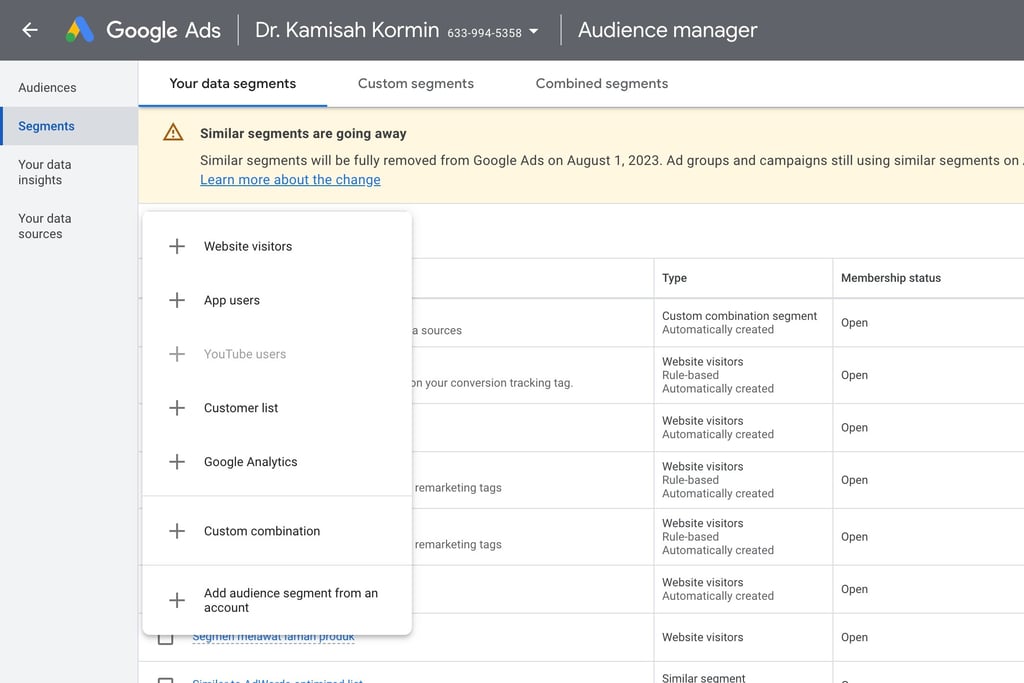Viewport: 1024px width, 683px height.
Task: Open Combined segments tab
Action: click(602, 83)
